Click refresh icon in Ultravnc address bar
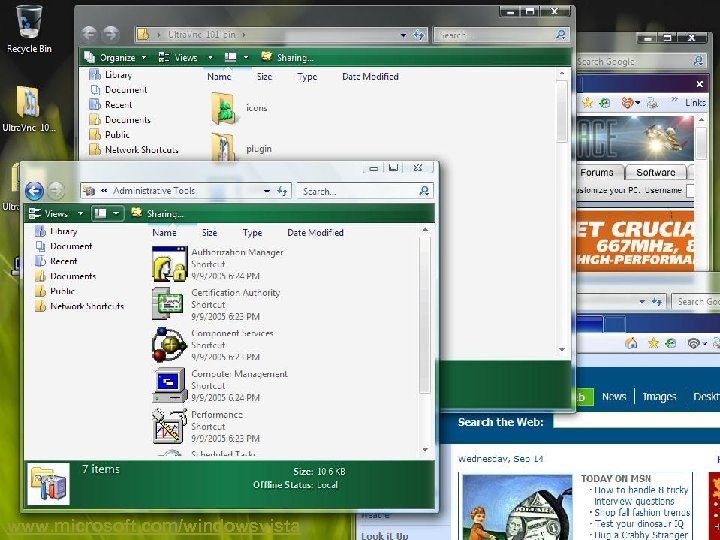The height and width of the screenshot is (540, 720). [419, 34]
